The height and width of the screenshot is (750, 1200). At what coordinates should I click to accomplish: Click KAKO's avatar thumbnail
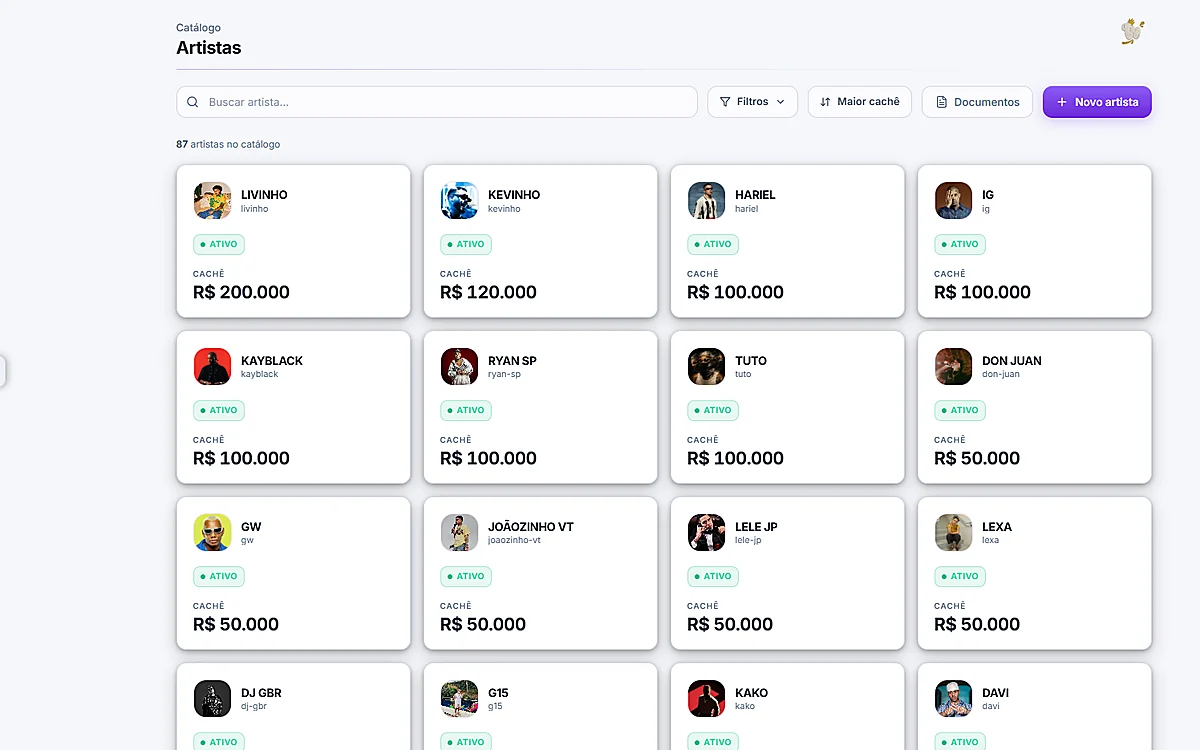pyautogui.click(x=706, y=698)
